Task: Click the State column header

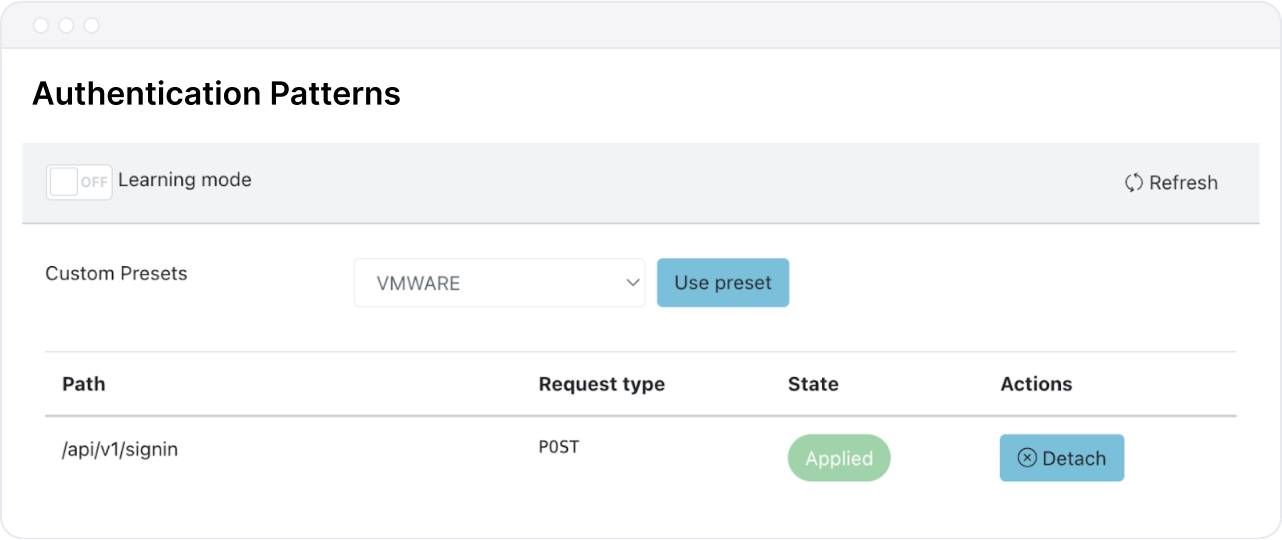Action: tap(813, 384)
